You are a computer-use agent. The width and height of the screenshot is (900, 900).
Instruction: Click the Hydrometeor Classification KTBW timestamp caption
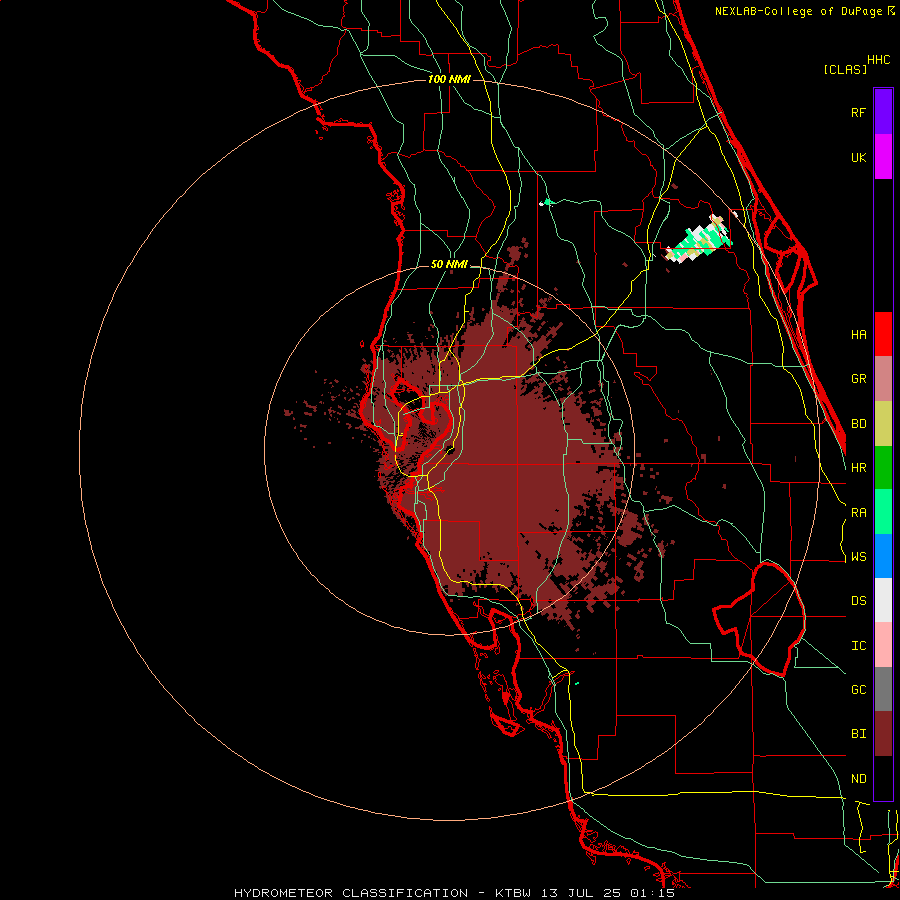pyautogui.click(x=454, y=893)
